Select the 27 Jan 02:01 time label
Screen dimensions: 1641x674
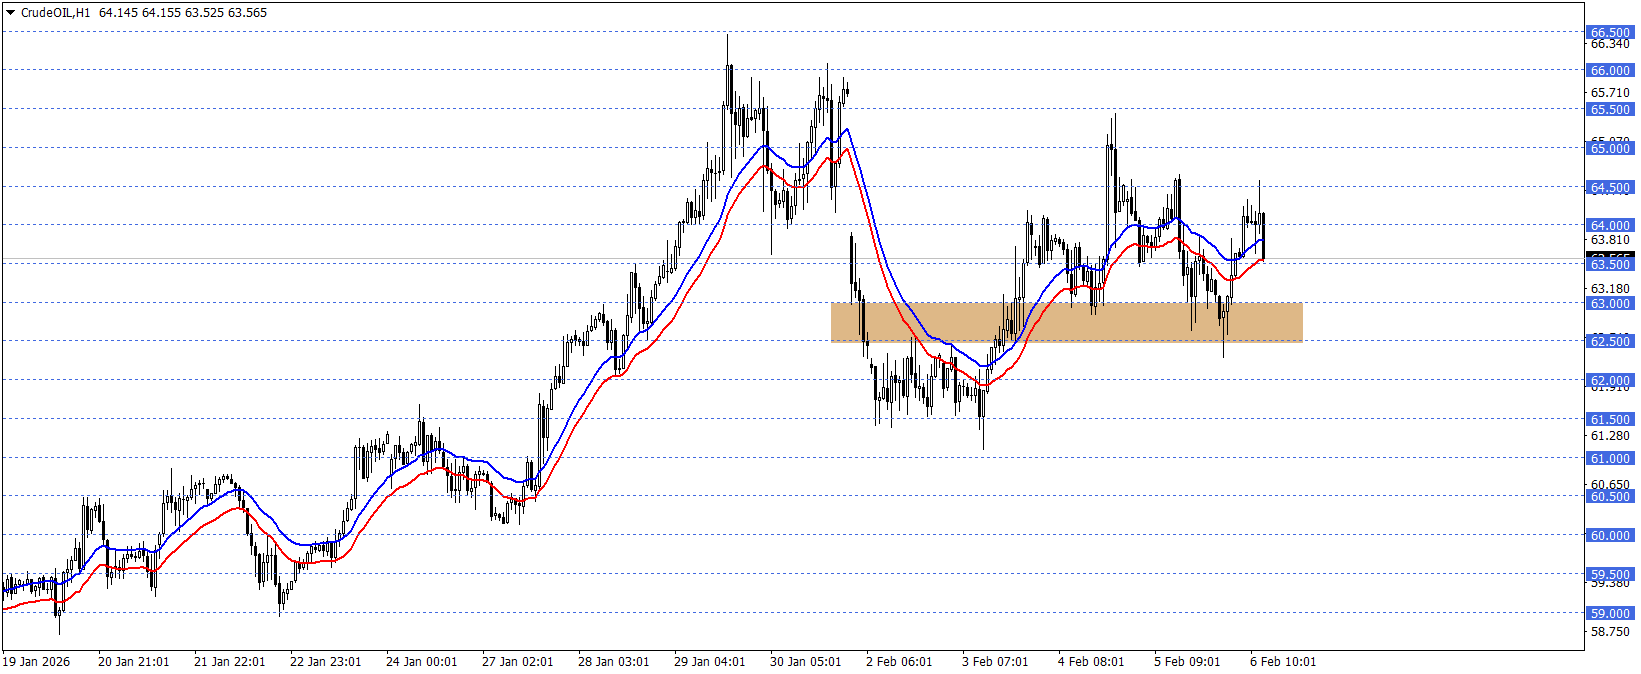click(x=517, y=661)
